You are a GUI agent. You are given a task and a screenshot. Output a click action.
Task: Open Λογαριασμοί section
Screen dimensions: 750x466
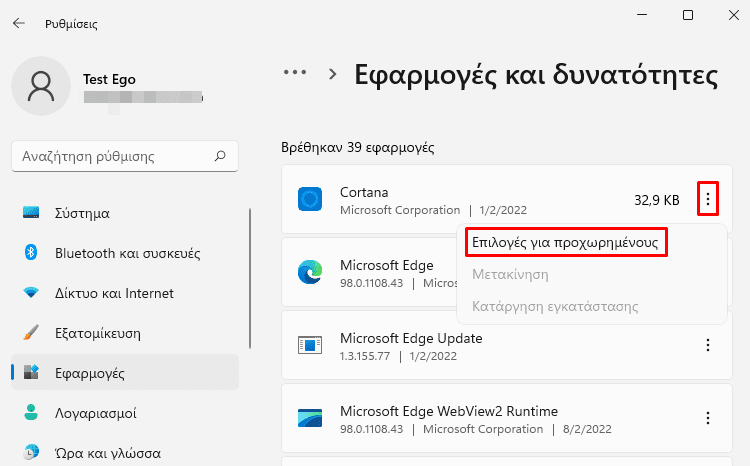click(x=125, y=412)
